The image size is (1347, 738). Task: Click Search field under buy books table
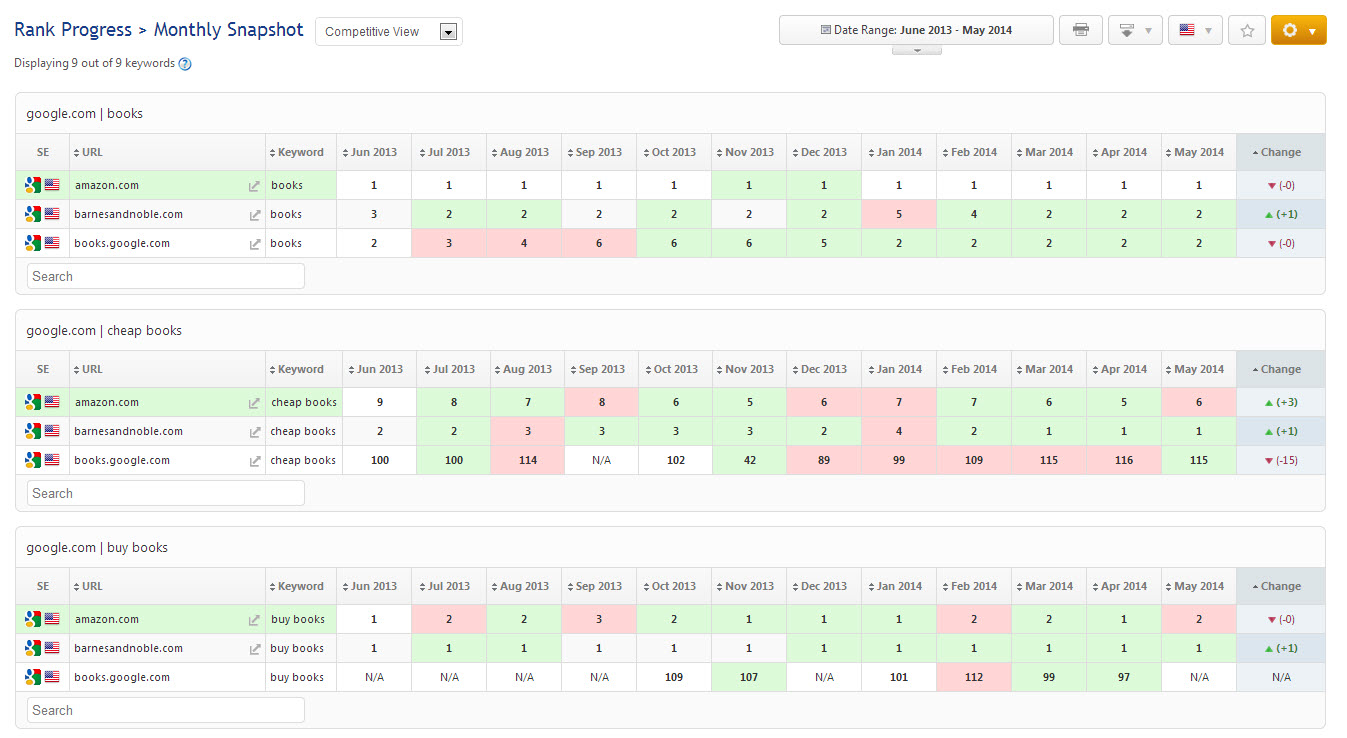[166, 711]
